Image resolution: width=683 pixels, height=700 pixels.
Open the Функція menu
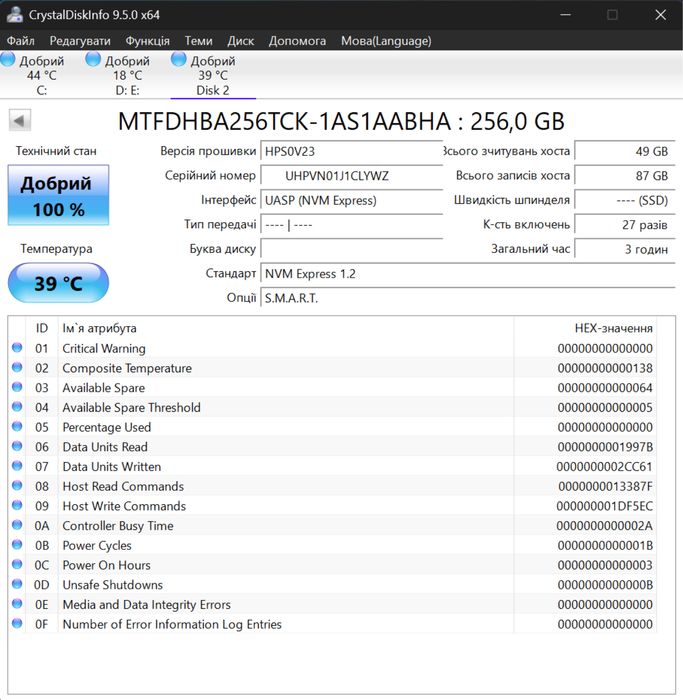click(147, 41)
